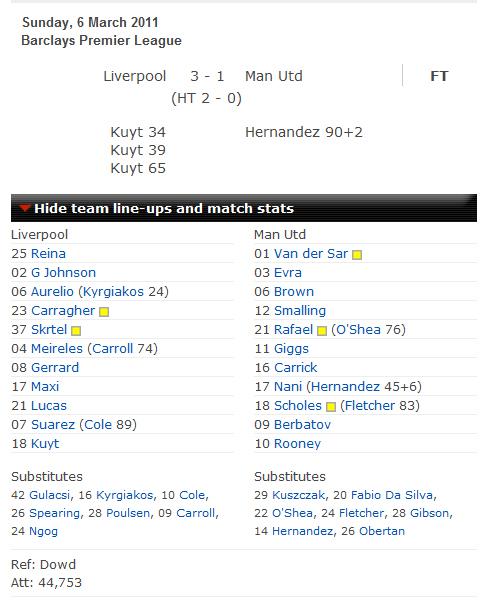488x602 pixels.
Task: Collapse the team line-ups red triangle arrow
Action: 25,208
